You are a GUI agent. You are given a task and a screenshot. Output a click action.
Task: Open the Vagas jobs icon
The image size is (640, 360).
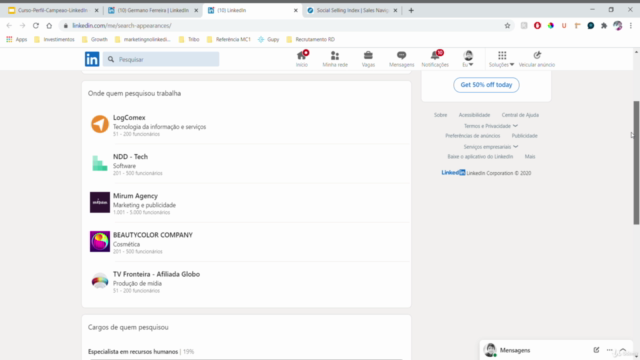coord(368,59)
